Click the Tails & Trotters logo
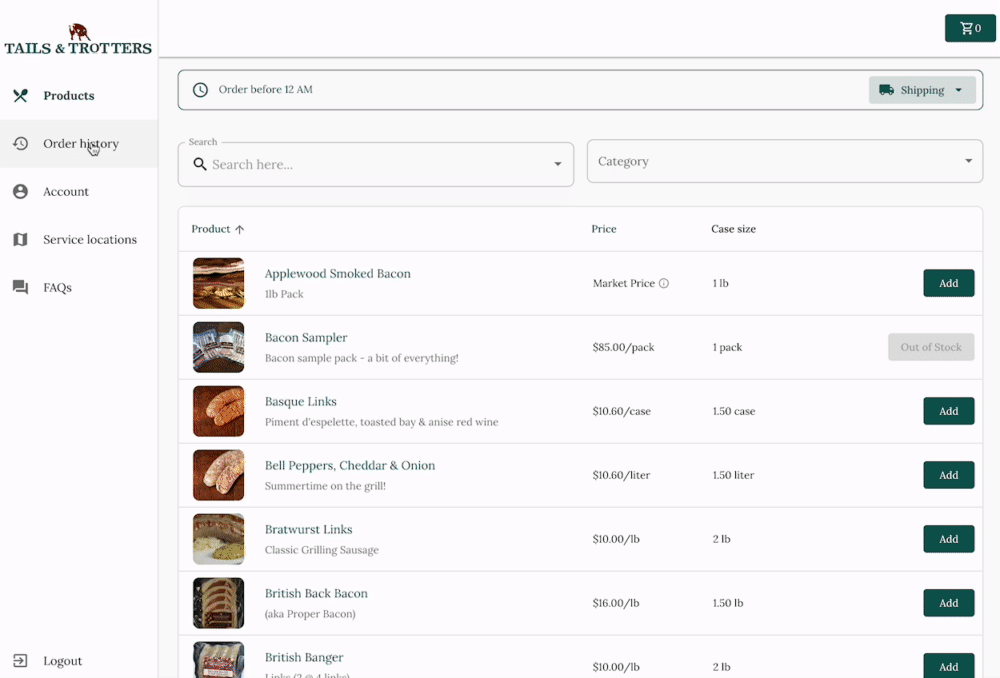 (x=78, y=40)
